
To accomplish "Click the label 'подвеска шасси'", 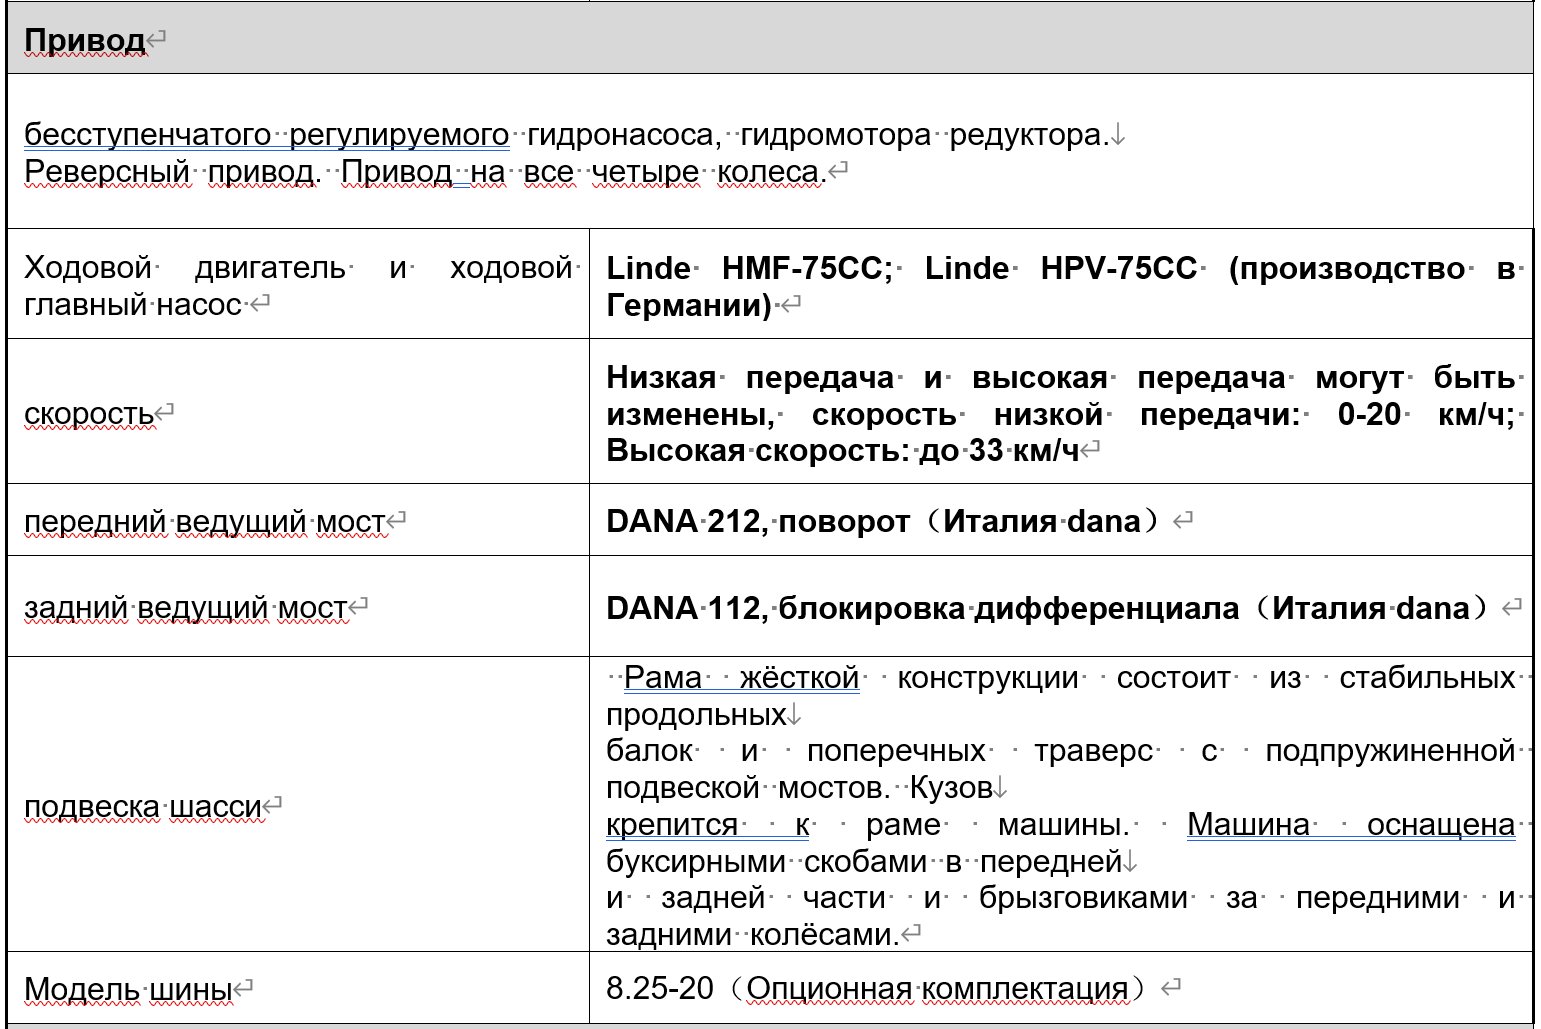I will pyautogui.click(x=142, y=806).
